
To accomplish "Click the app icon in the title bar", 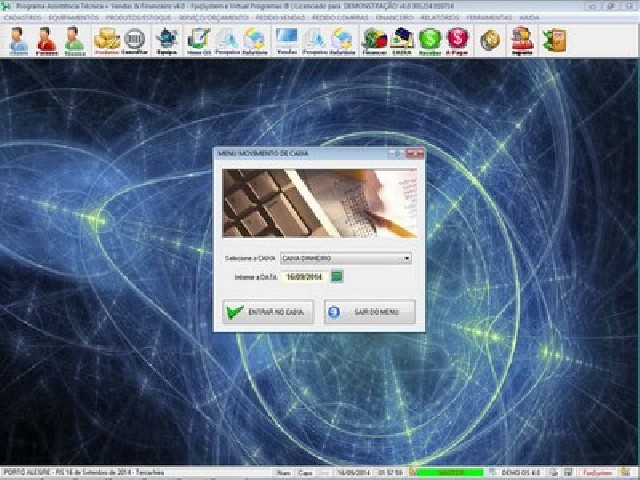I will pyautogui.click(x=6, y=6).
